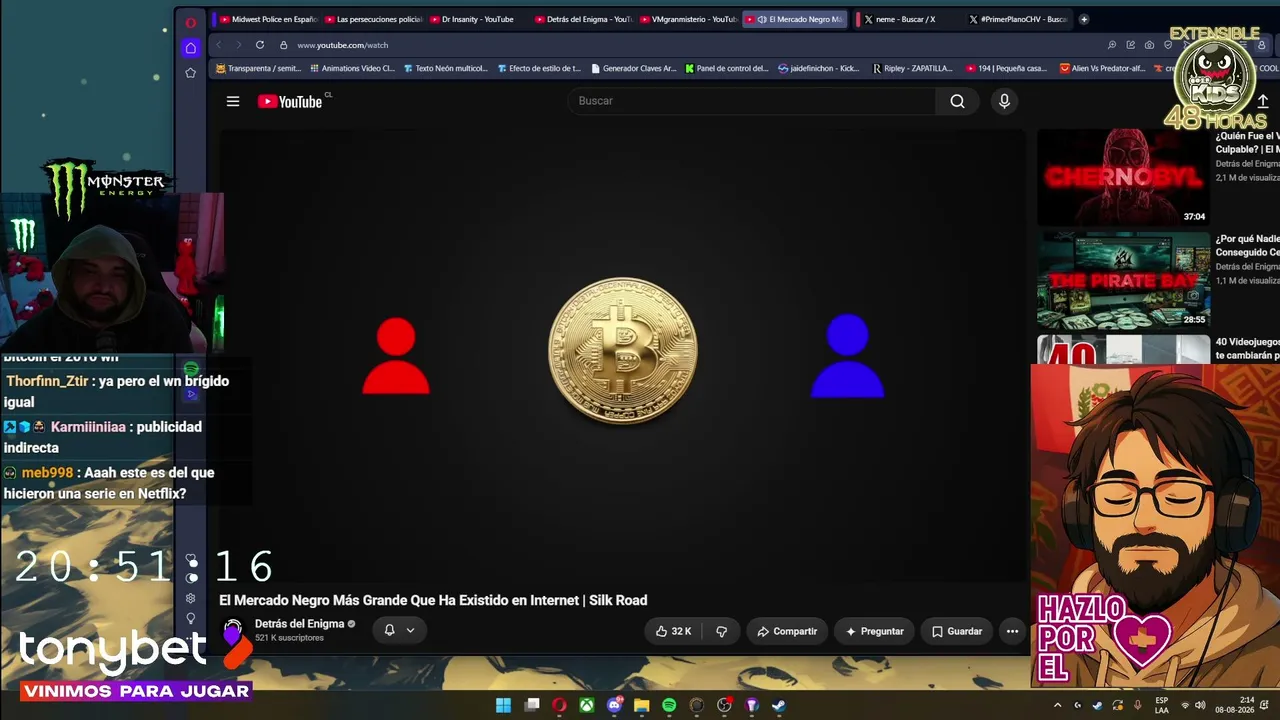Switch to #PrimerPlanoCHV - Buscar tab
Image resolution: width=1280 pixels, height=720 pixels.
(x=1016, y=19)
